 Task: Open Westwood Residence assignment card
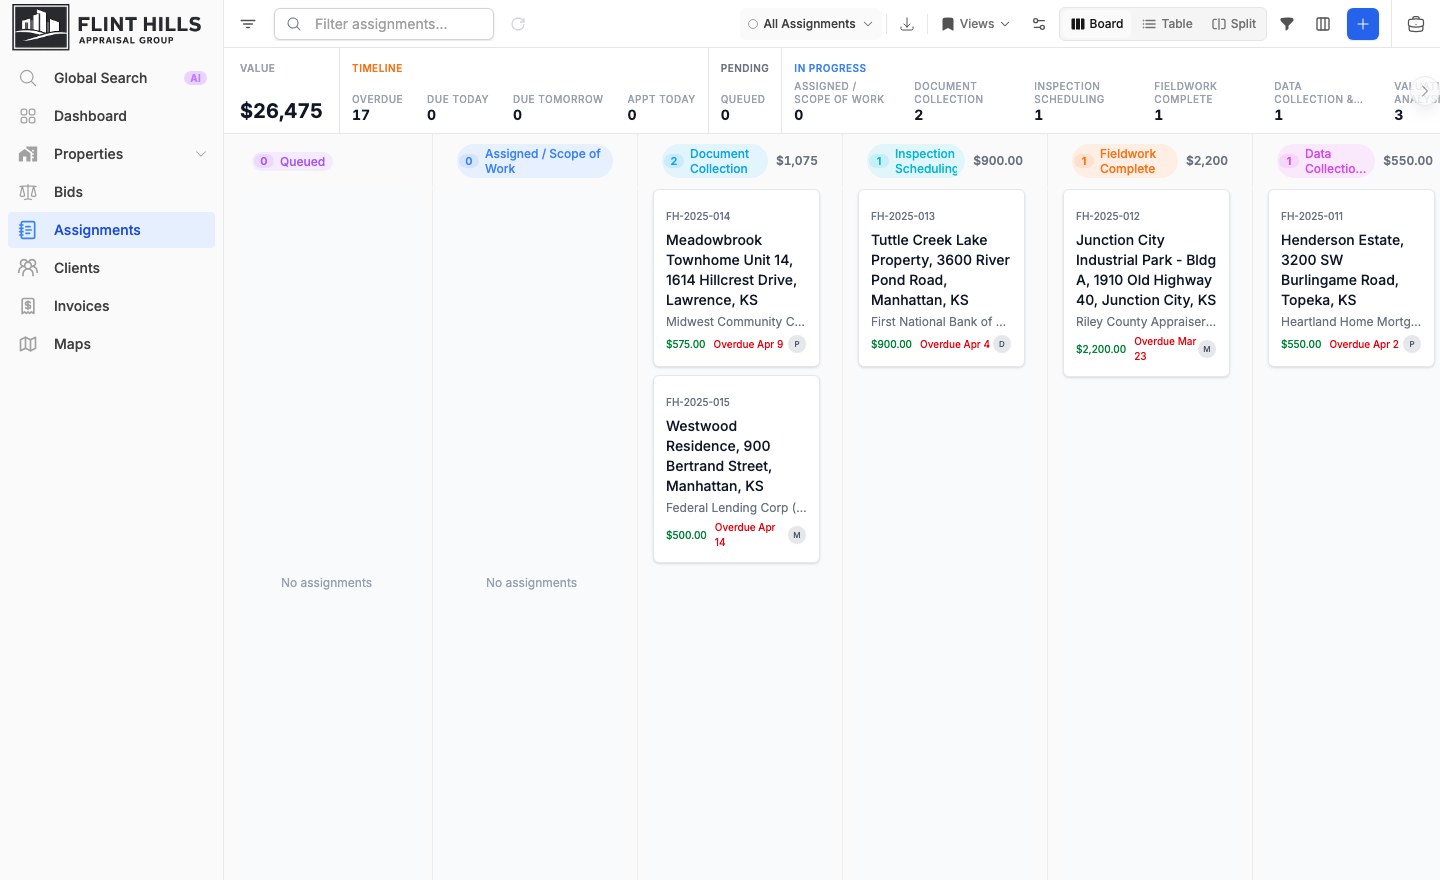pyautogui.click(x=736, y=469)
